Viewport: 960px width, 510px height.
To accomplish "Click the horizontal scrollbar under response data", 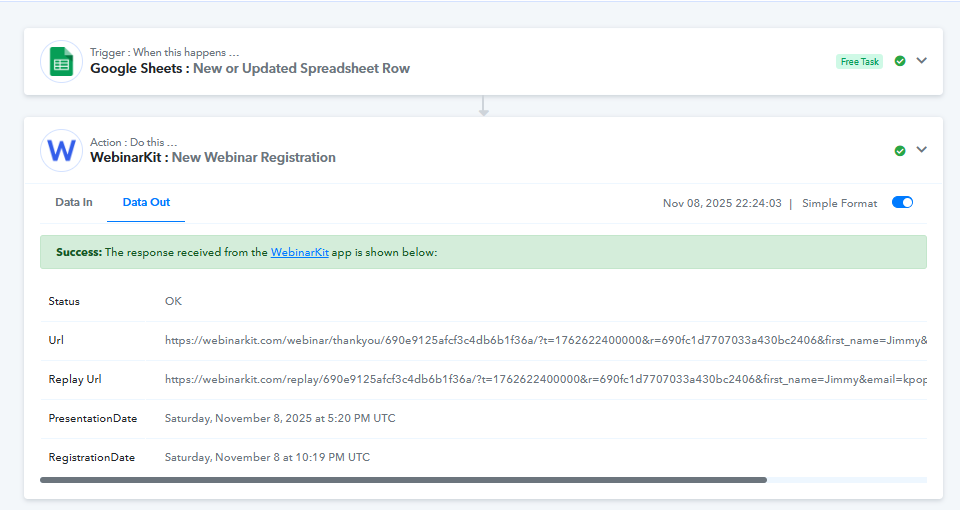I will [403, 480].
